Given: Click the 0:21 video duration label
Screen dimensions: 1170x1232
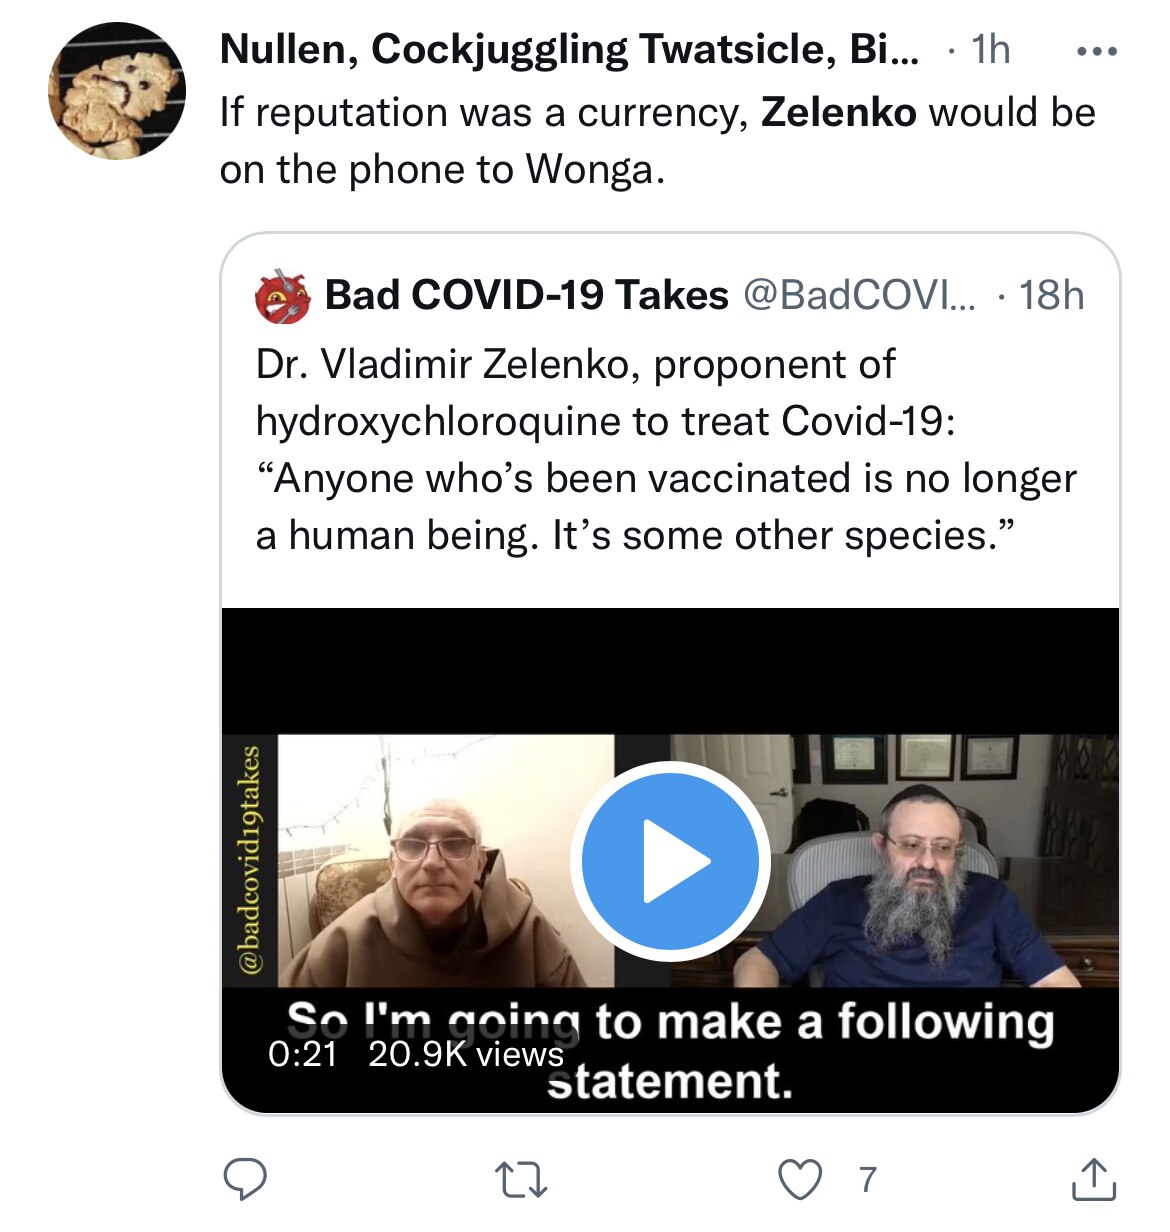Looking at the screenshot, I should [x=303, y=1054].
